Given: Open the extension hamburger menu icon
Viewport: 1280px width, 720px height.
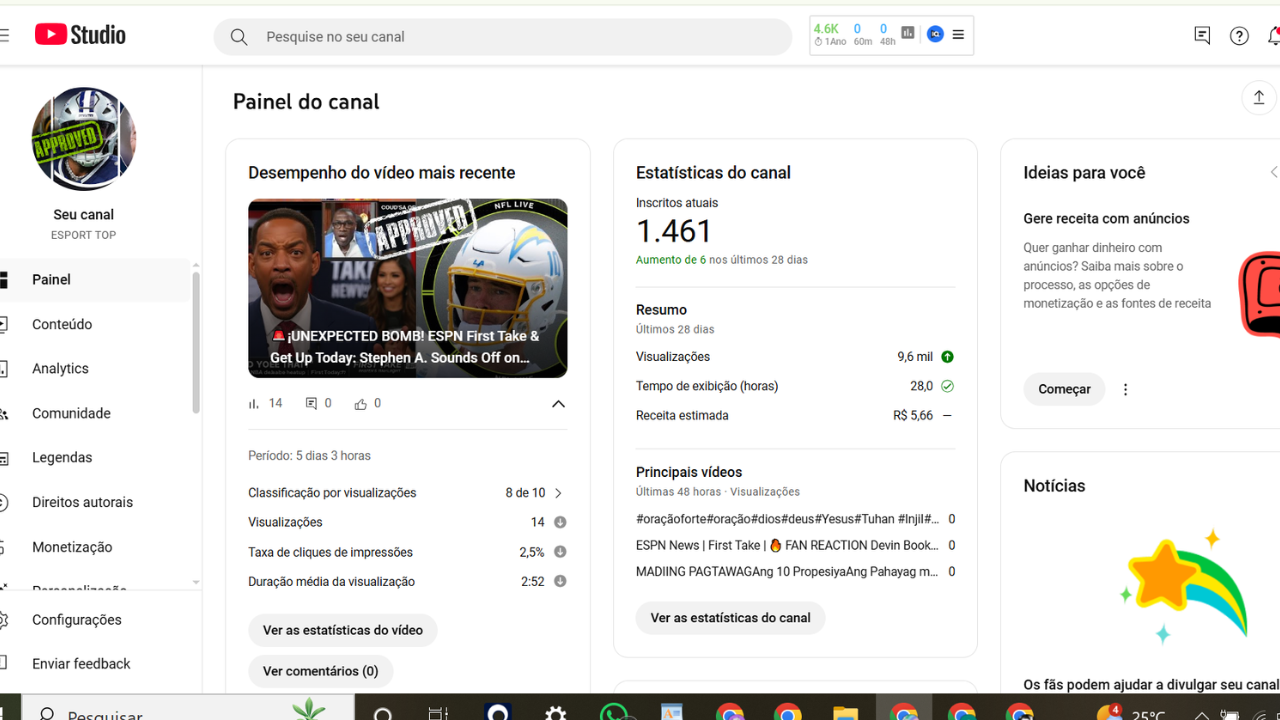Looking at the screenshot, I should (x=958, y=35).
